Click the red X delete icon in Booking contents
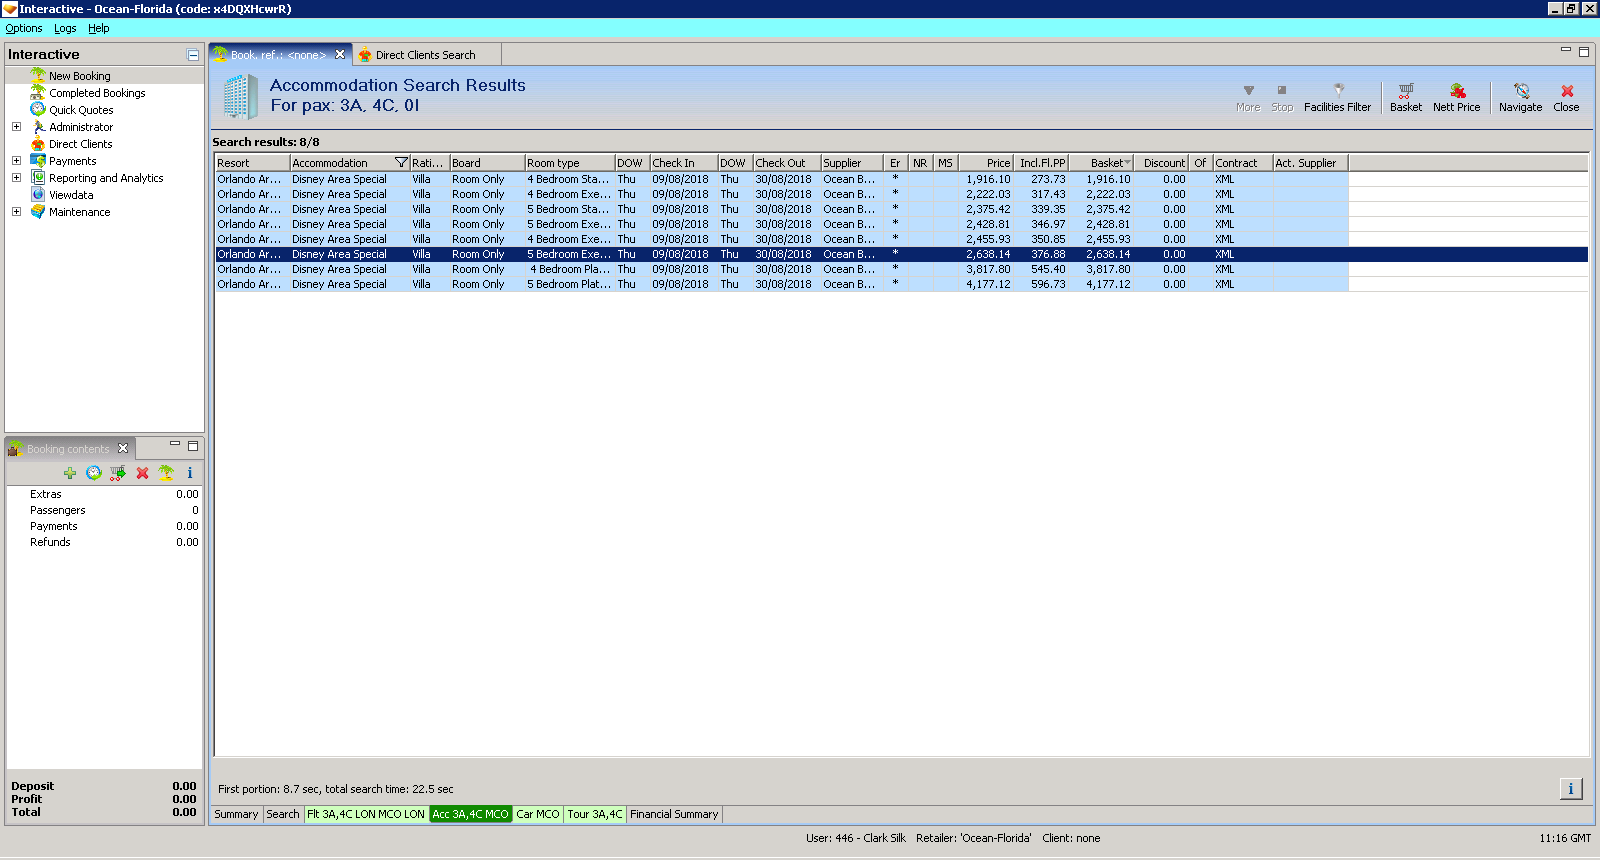Image resolution: width=1600 pixels, height=860 pixels. pos(142,473)
